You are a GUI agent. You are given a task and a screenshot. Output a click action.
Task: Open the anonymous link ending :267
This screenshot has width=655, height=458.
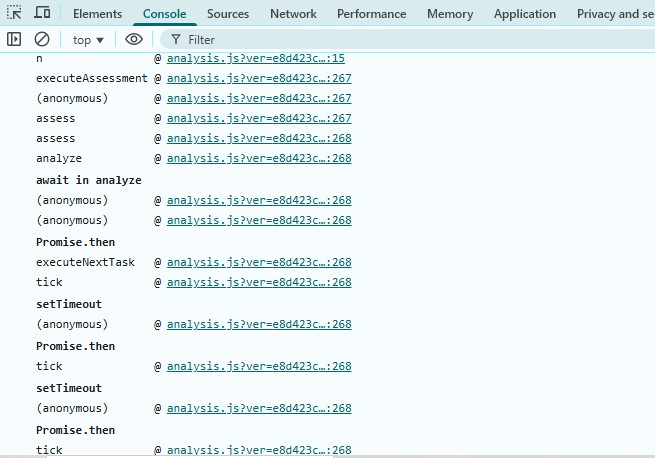259,98
